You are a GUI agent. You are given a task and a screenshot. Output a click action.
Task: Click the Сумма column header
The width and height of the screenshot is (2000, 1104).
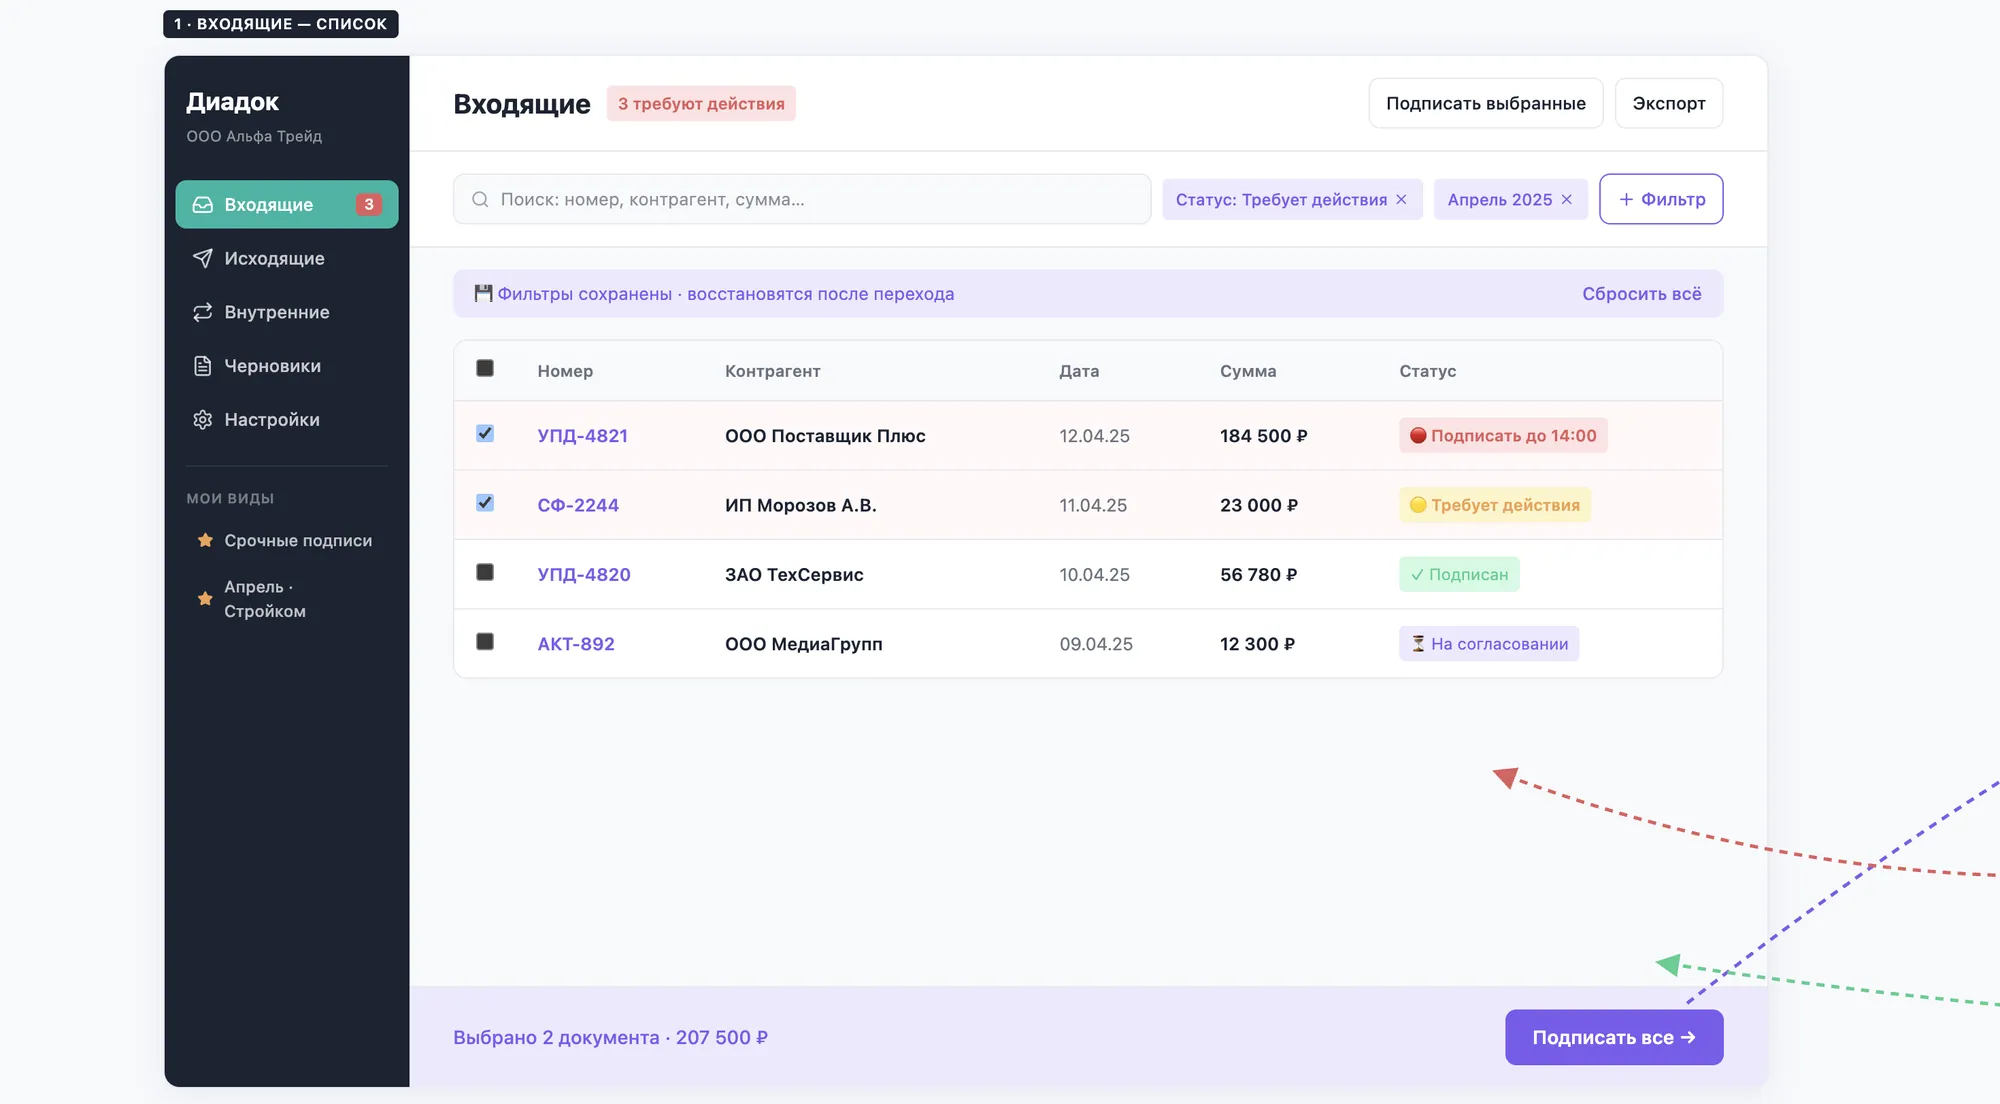(x=1248, y=371)
